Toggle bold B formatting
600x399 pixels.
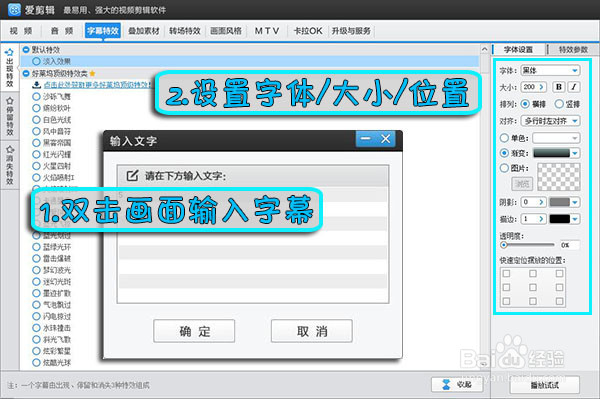point(559,87)
